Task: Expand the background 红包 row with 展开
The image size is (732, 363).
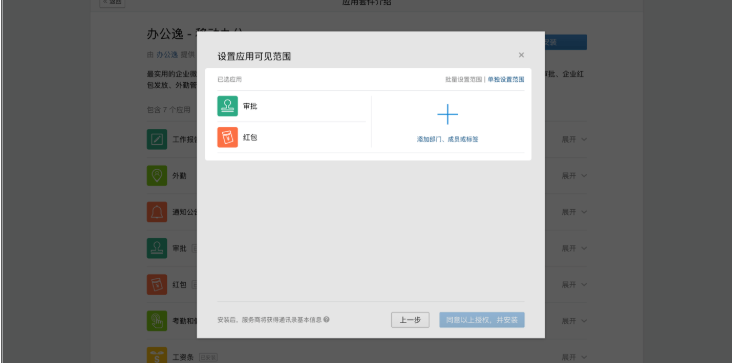Action: [x=574, y=285]
